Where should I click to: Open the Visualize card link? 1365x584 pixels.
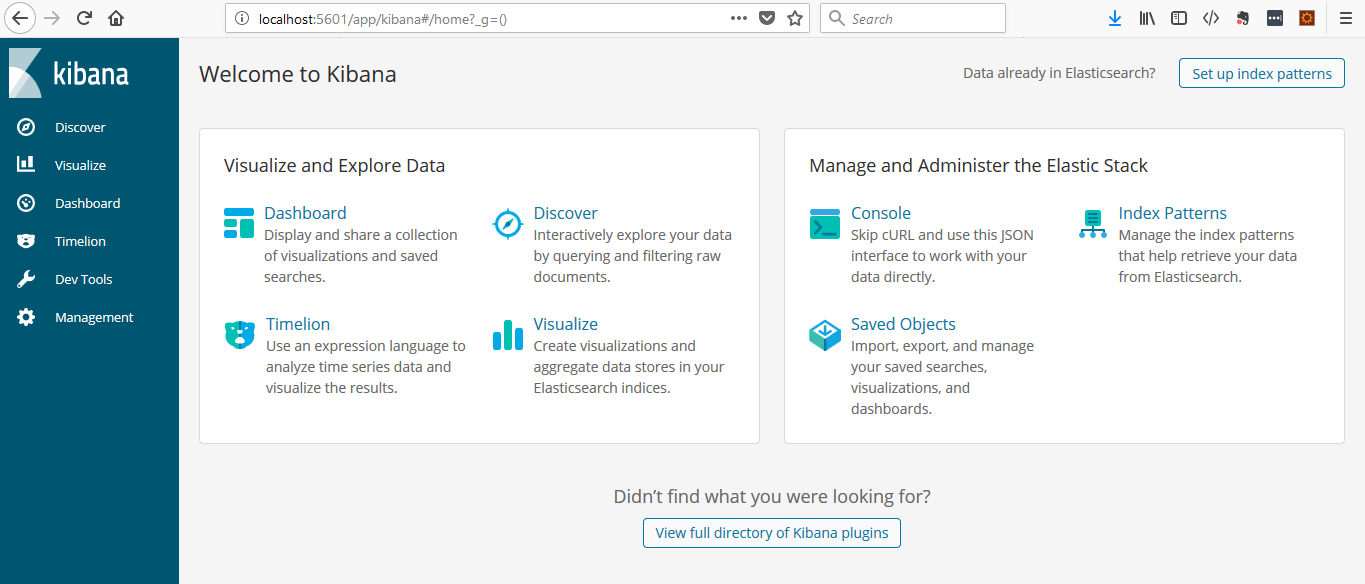pyautogui.click(x=566, y=324)
